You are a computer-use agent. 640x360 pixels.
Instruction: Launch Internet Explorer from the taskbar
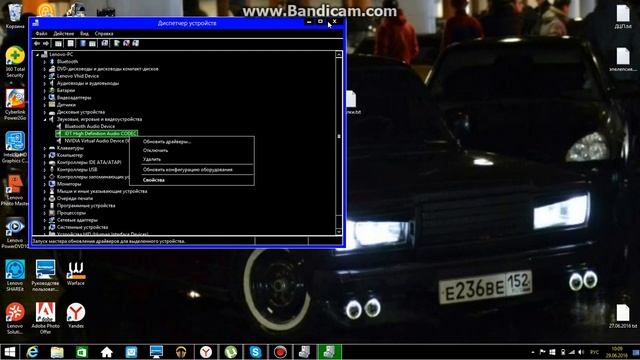tap(32, 352)
